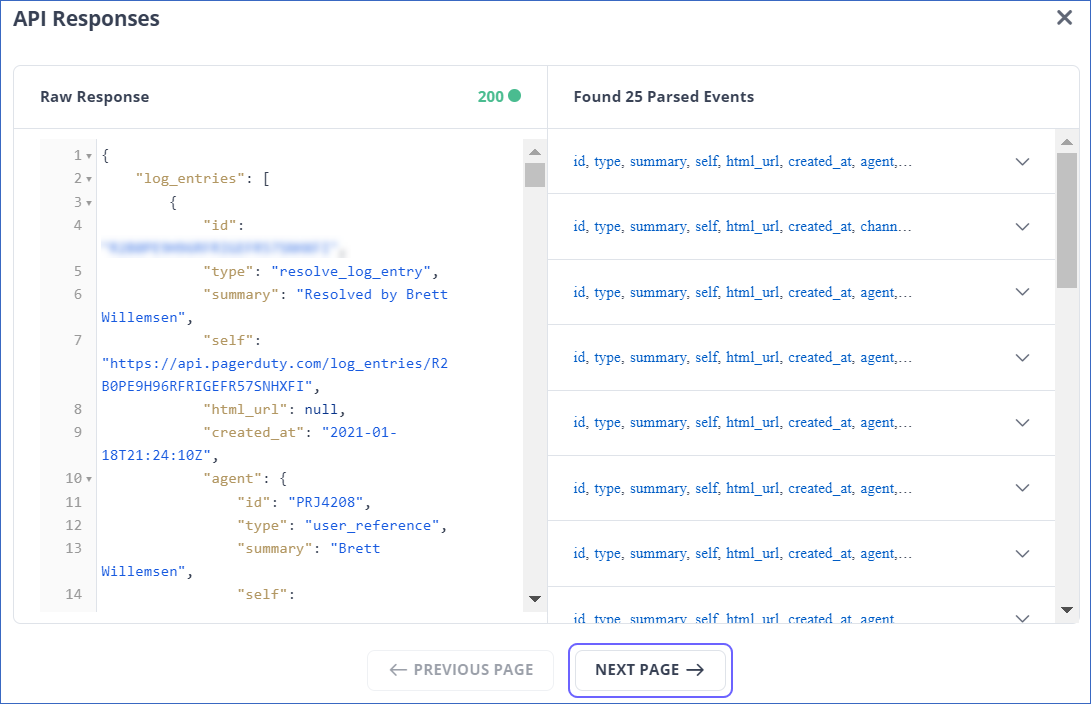This screenshot has width=1091, height=704.
Task: Click the NEXT PAGE button
Action: pos(650,670)
